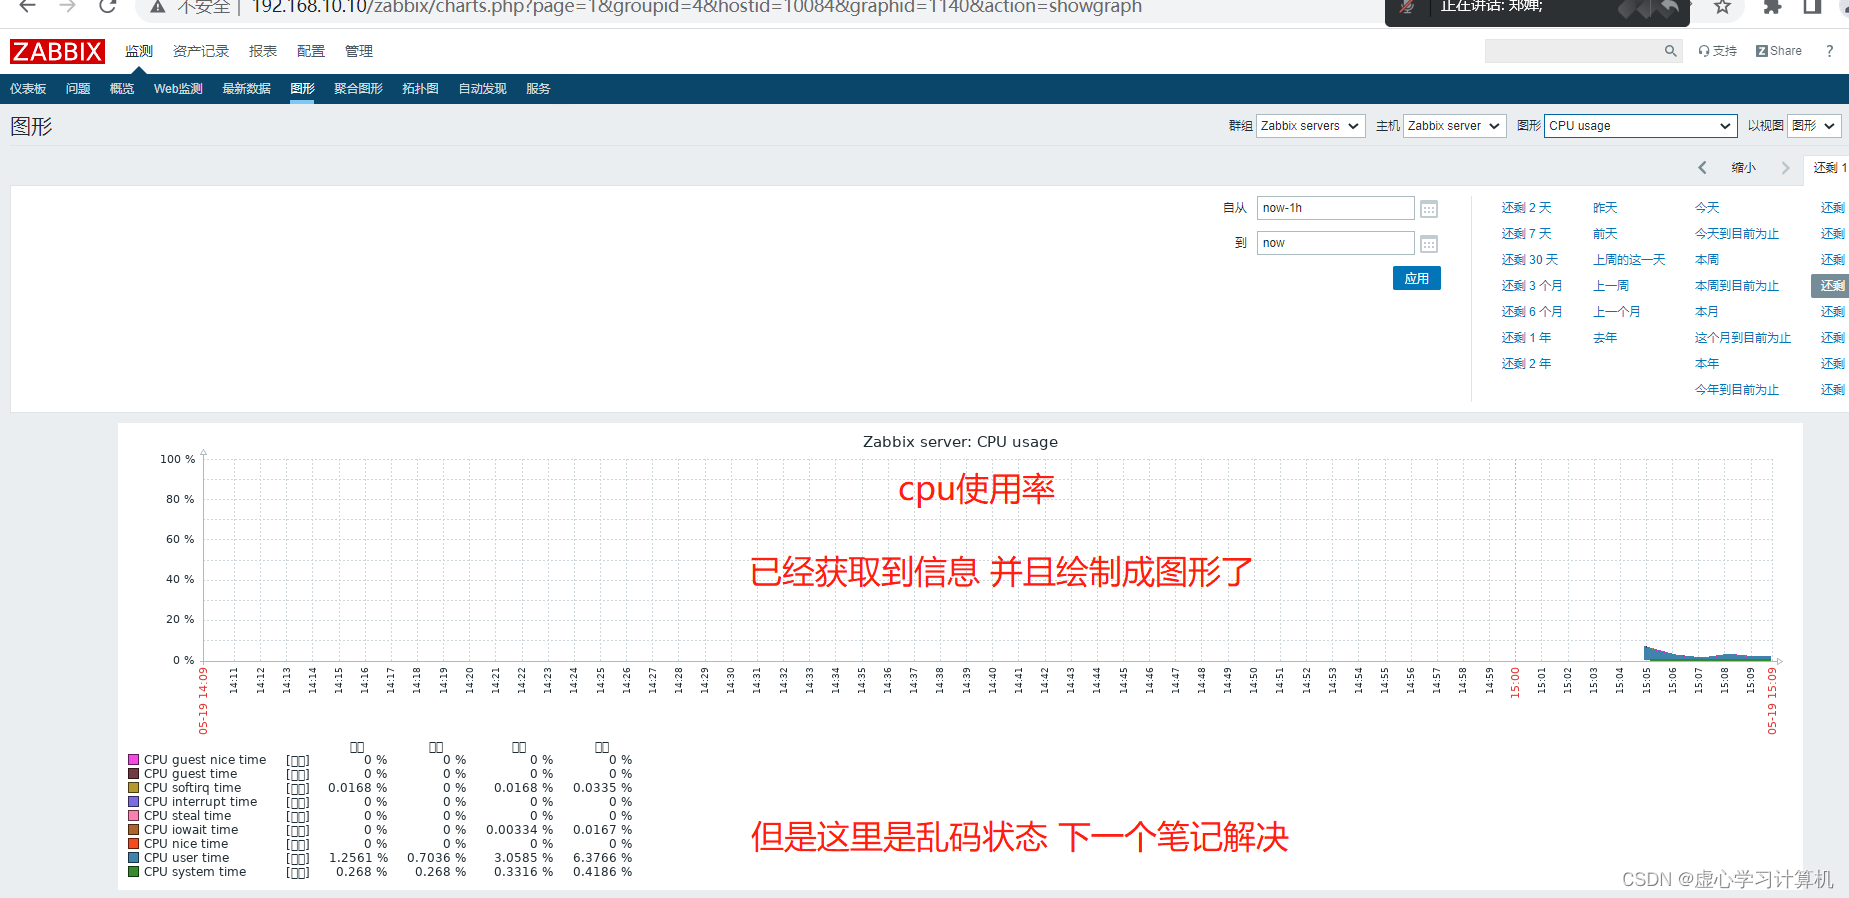Image resolution: width=1849 pixels, height=898 pixels.
Task: Click the not-secure warning icon
Action: tap(157, 7)
